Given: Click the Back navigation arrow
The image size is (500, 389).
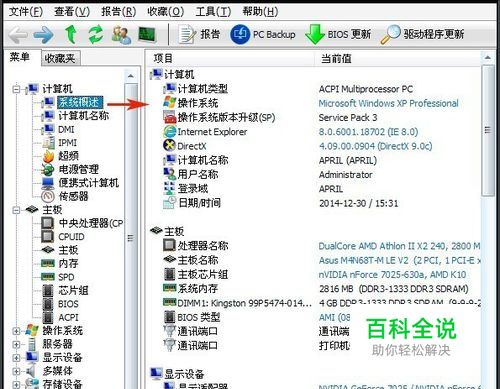Looking at the screenshot, I should 18,35.
